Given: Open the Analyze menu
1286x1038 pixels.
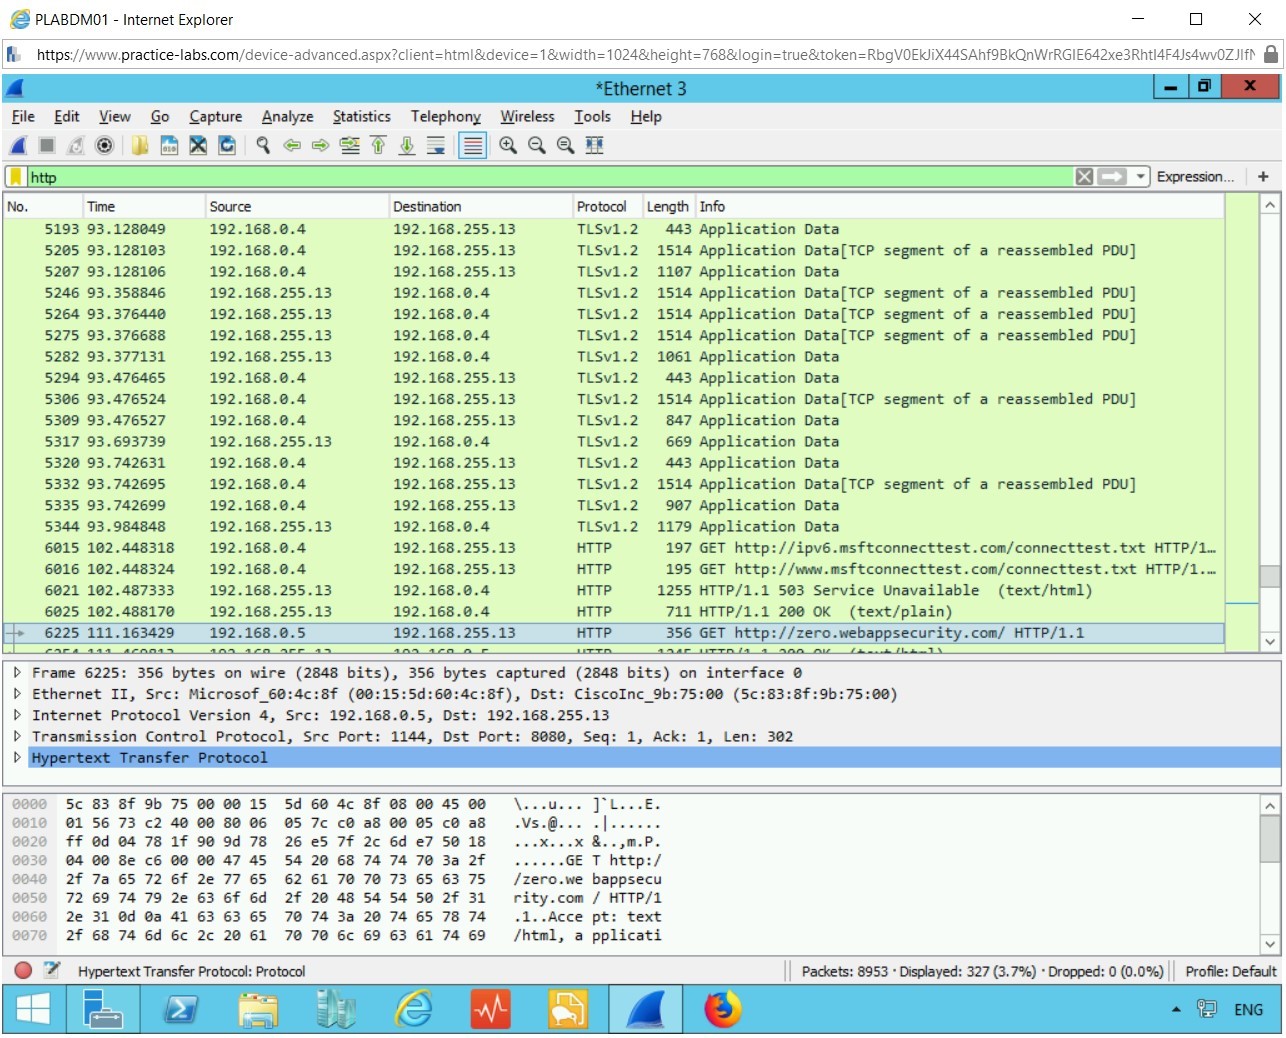Looking at the screenshot, I should pos(288,117).
